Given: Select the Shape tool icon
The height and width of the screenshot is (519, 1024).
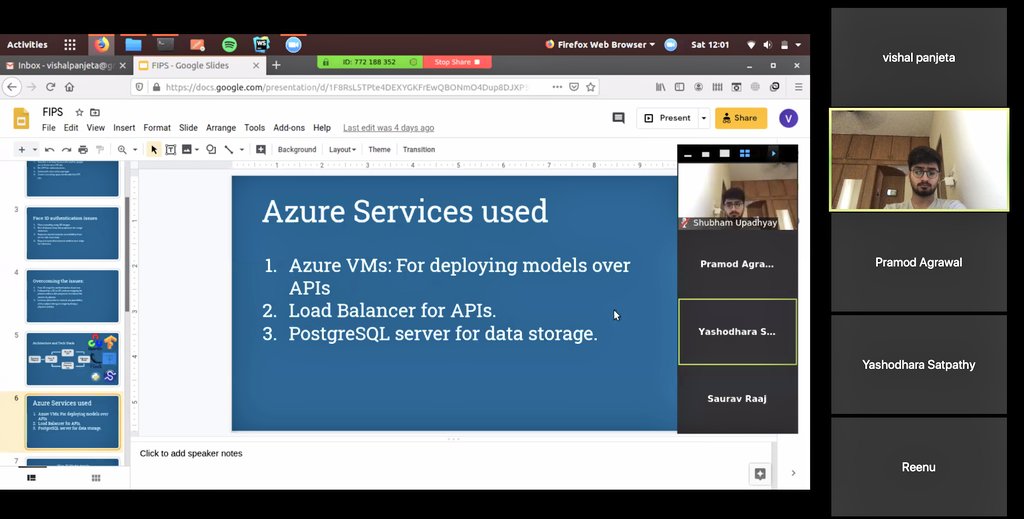Looking at the screenshot, I should pos(211,149).
